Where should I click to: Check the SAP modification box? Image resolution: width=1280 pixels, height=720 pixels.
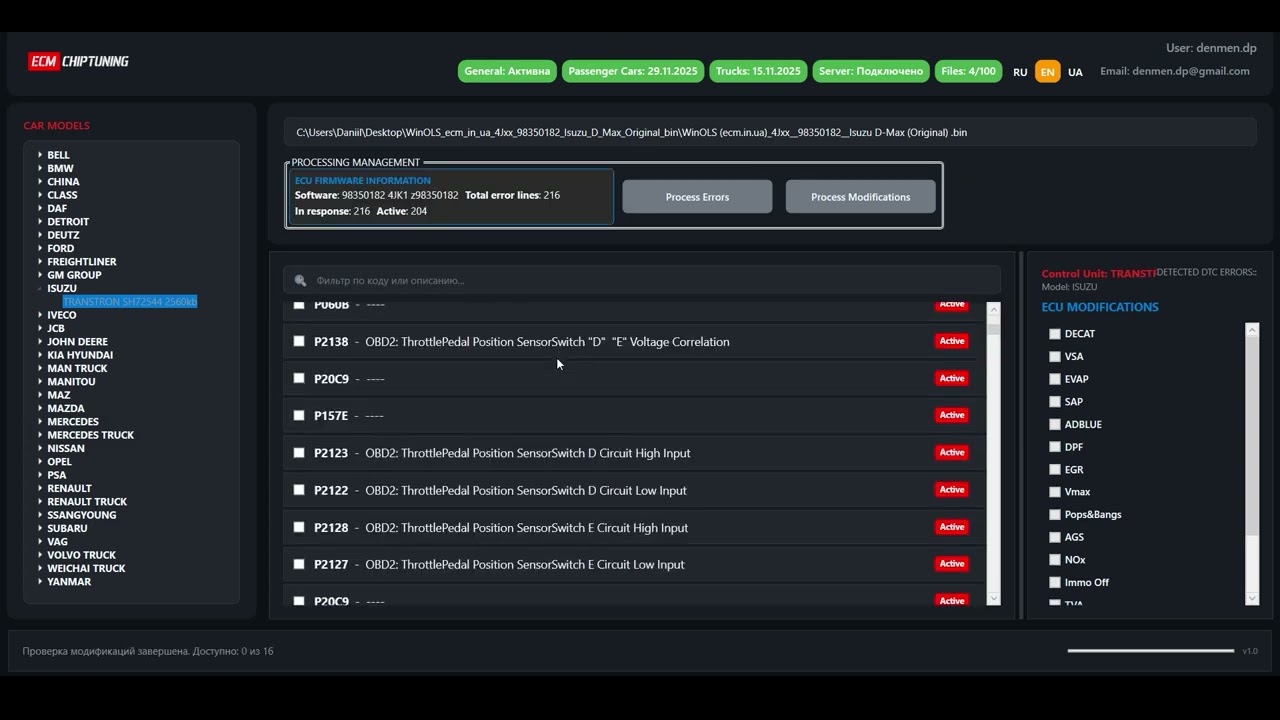1055,401
